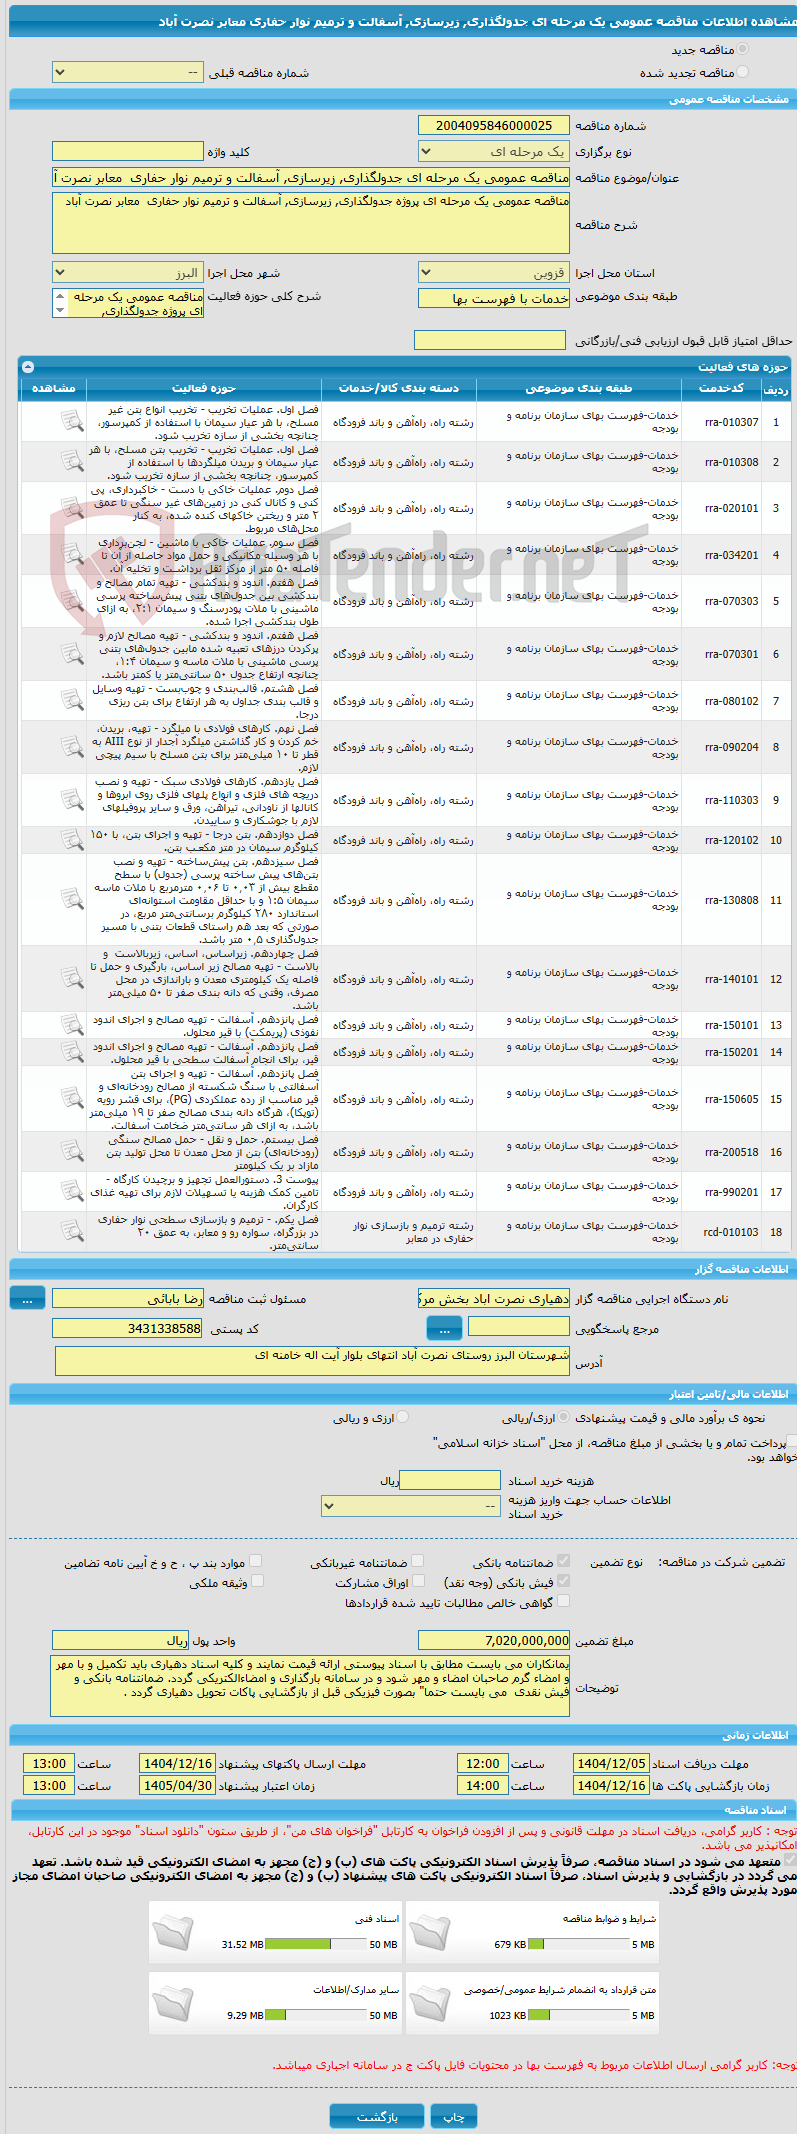Open the view icon for row rra-090204

tap(72, 747)
